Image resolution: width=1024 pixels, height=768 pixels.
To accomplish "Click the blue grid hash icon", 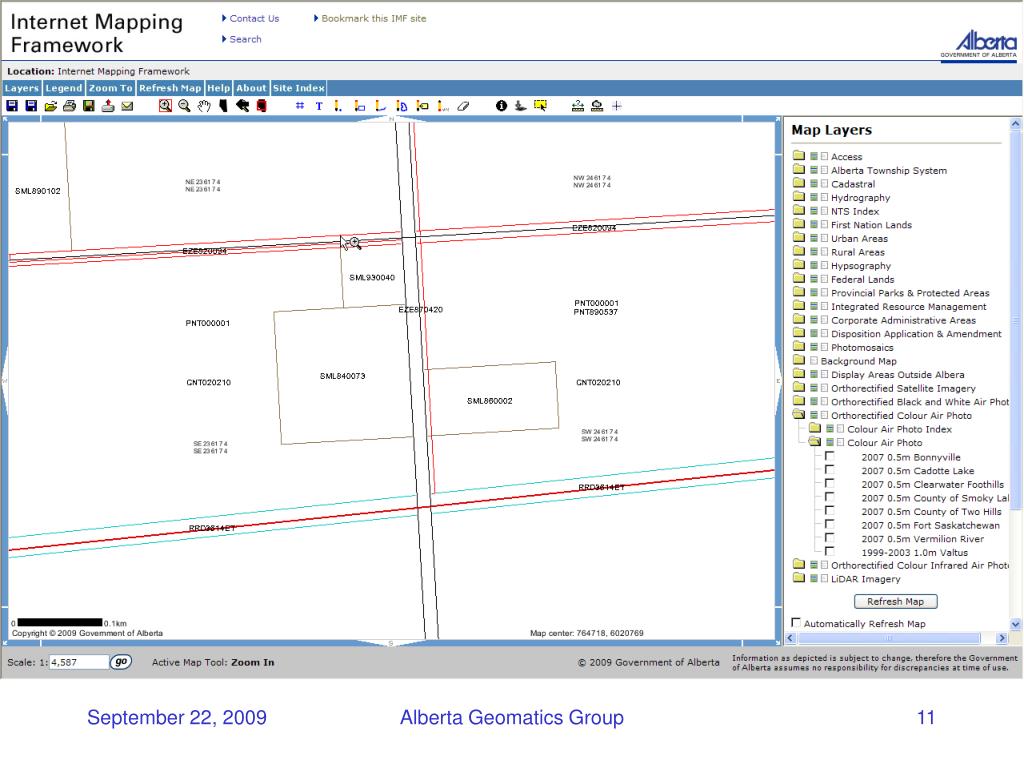I will 300,106.
